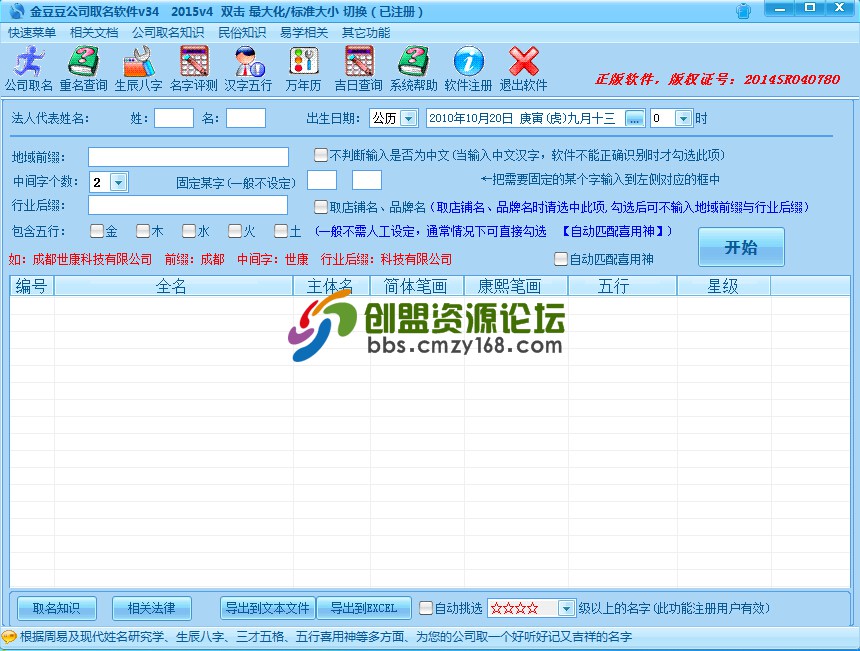Click 导出到EXCEL button

coord(364,608)
